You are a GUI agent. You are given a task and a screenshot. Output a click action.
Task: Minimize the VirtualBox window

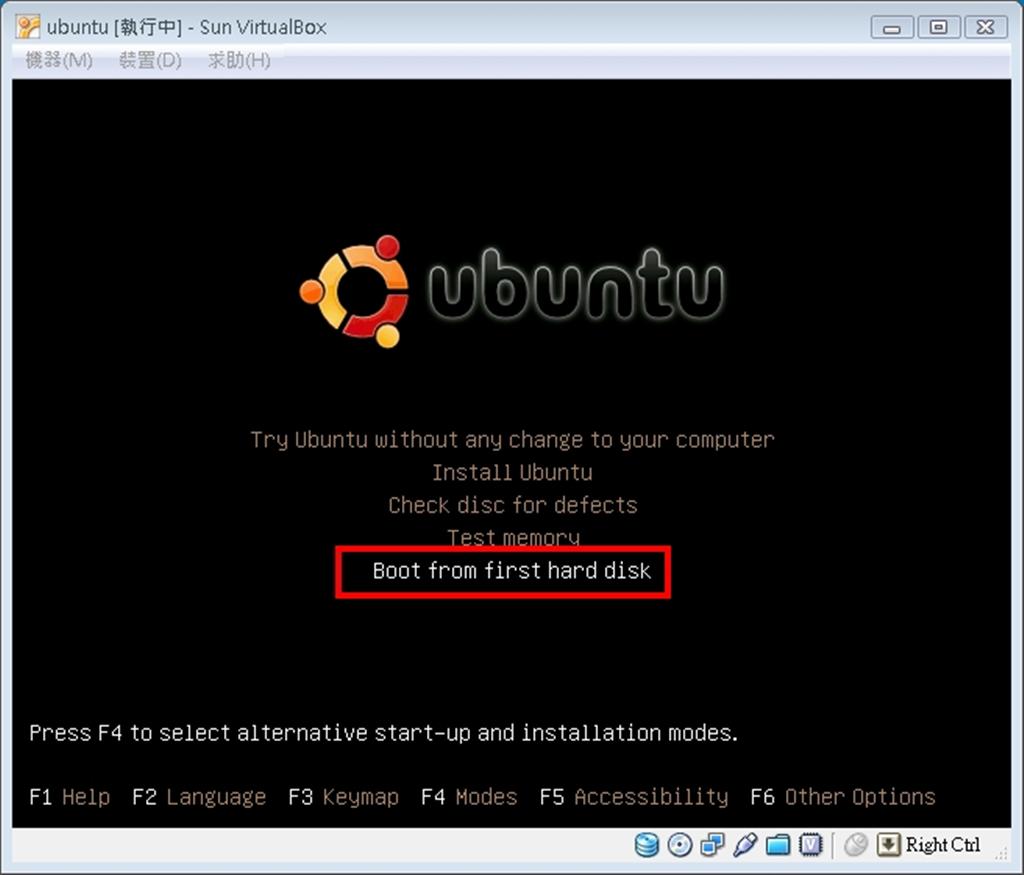[x=892, y=27]
